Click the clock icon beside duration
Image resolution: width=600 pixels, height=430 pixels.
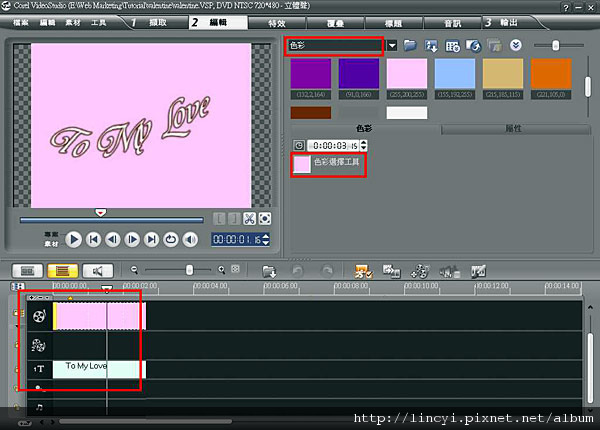click(x=299, y=146)
